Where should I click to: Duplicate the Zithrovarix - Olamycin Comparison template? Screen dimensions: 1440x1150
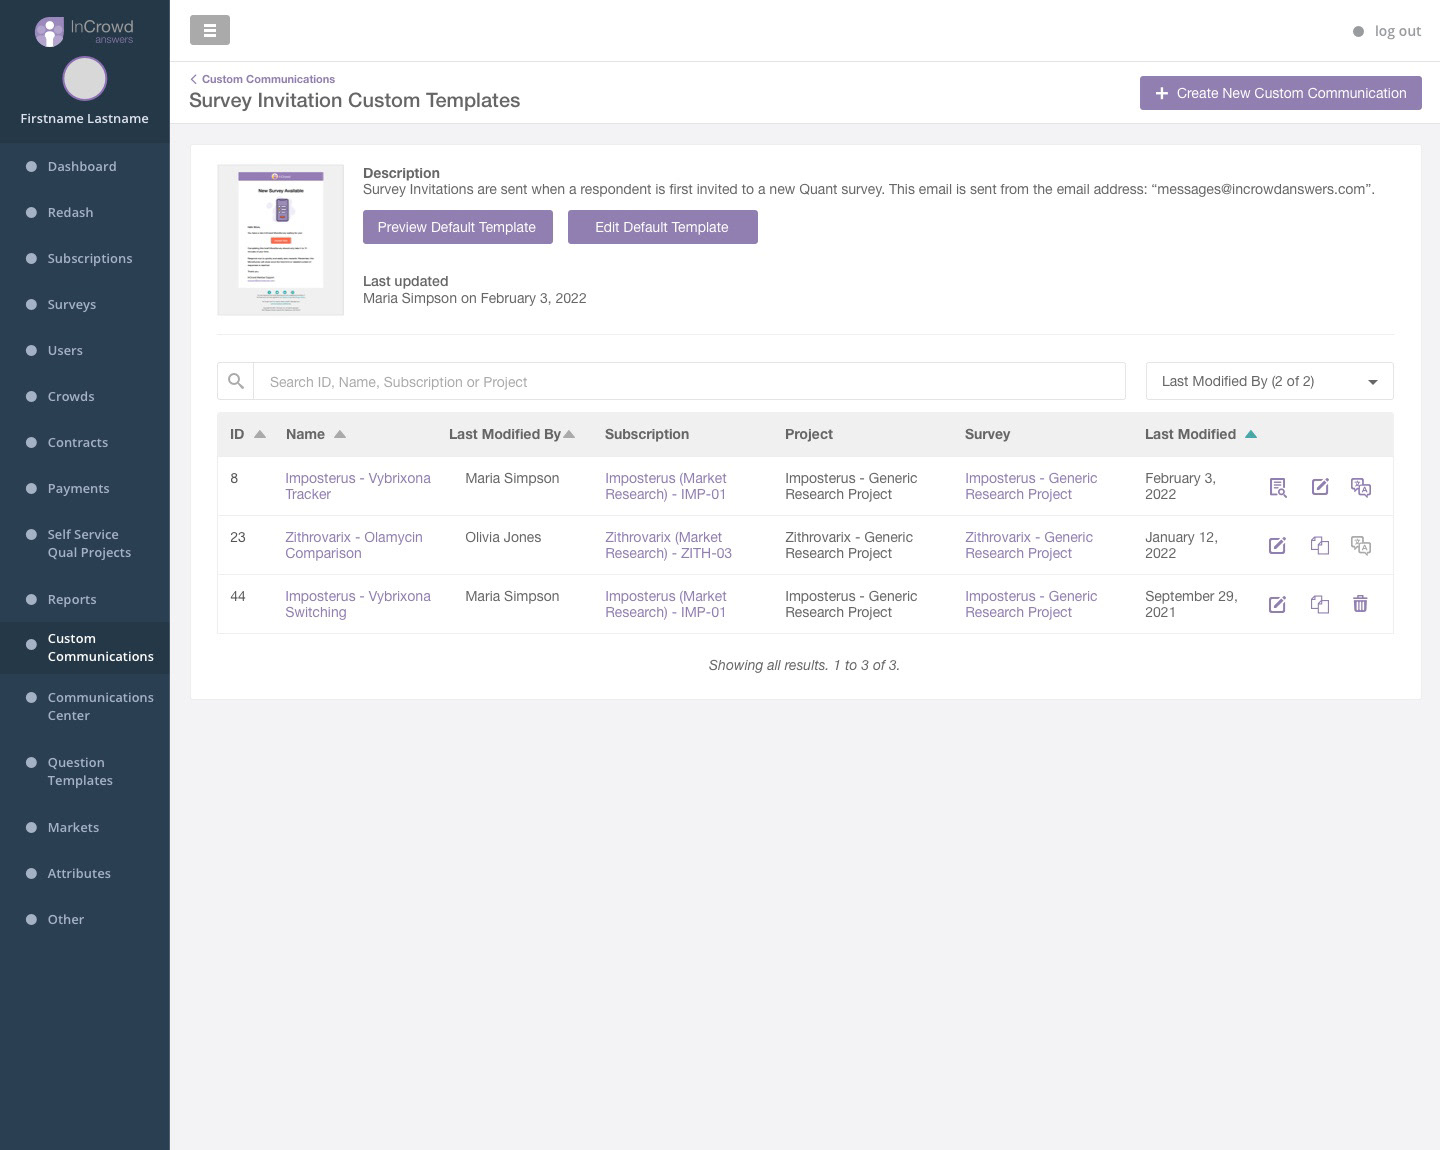1320,546
